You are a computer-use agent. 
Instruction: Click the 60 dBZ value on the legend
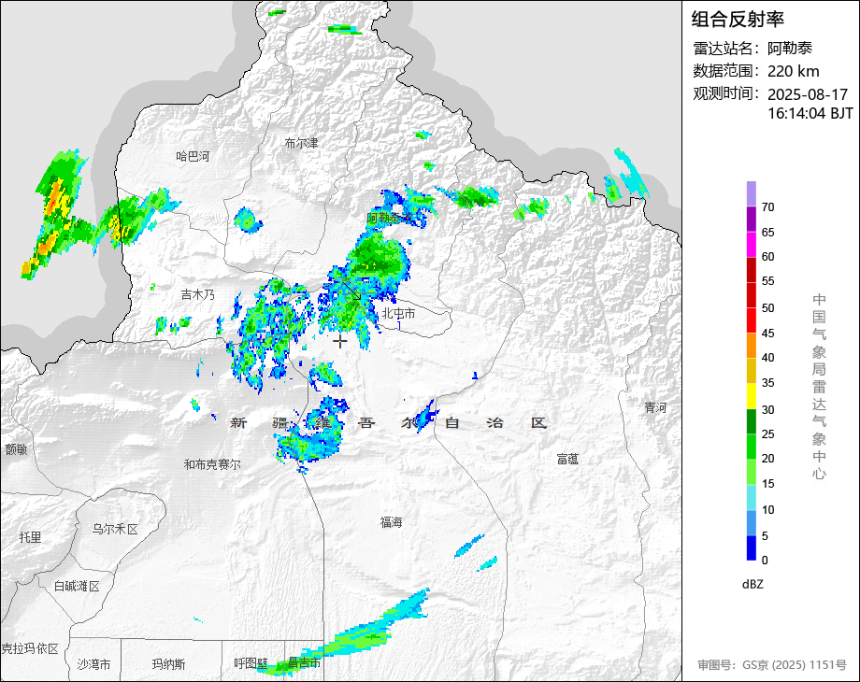pyautogui.click(x=768, y=257)
